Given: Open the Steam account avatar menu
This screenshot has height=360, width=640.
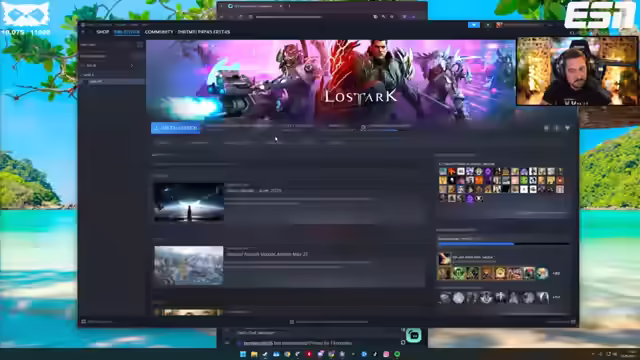Looking at the screenshot, I should [499, 25].
